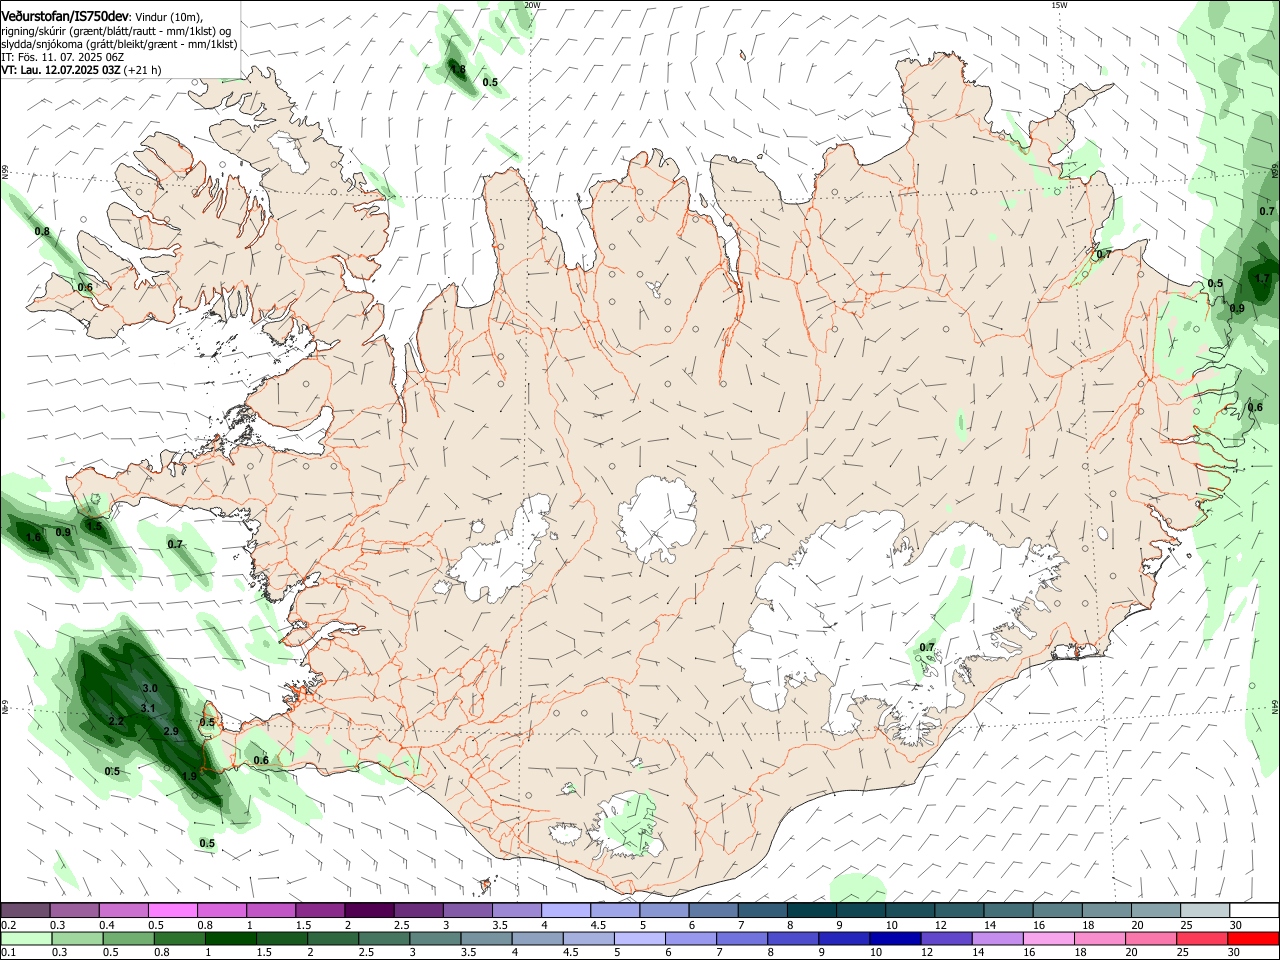
Task: Click the 1.8 precipitation value north of Iceland
Action: [x=458, y=70]
